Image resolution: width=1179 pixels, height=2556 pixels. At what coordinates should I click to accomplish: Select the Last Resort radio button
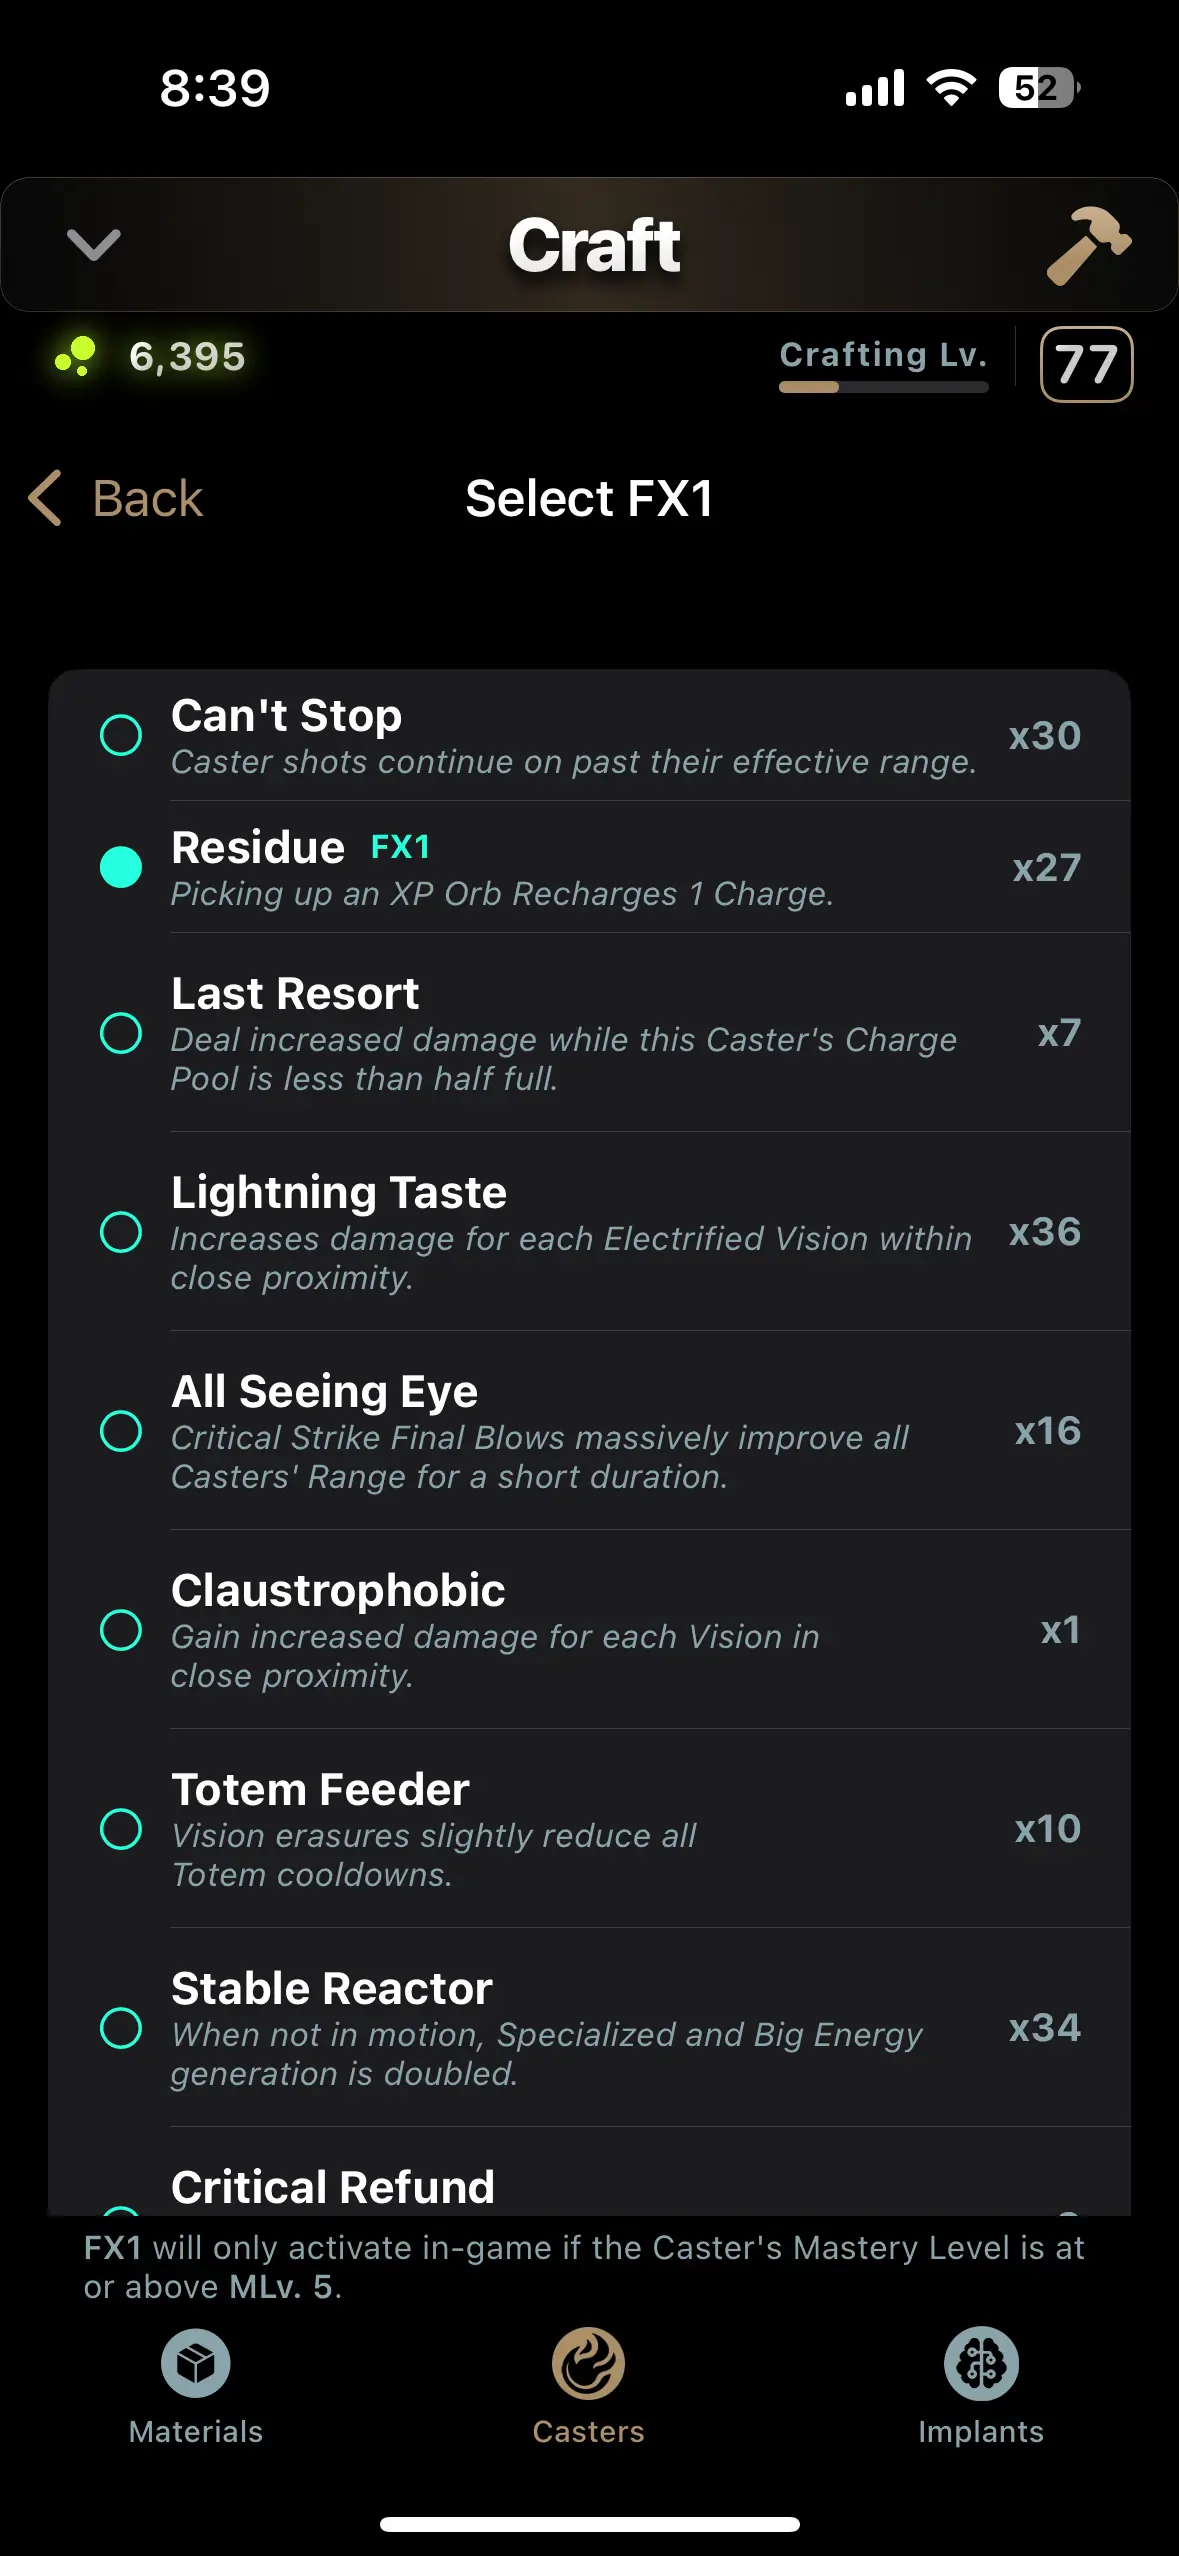(121, 1033)
